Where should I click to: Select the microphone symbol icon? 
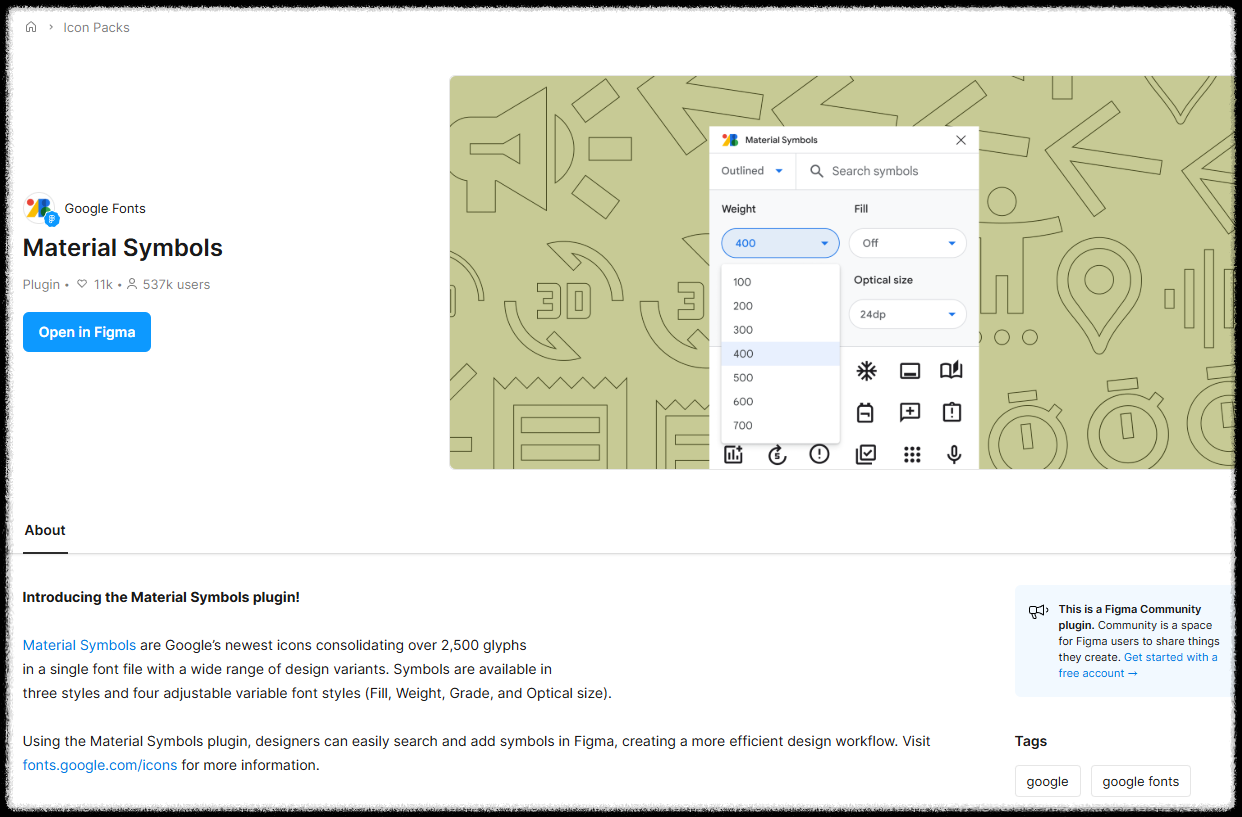point(954,455)
